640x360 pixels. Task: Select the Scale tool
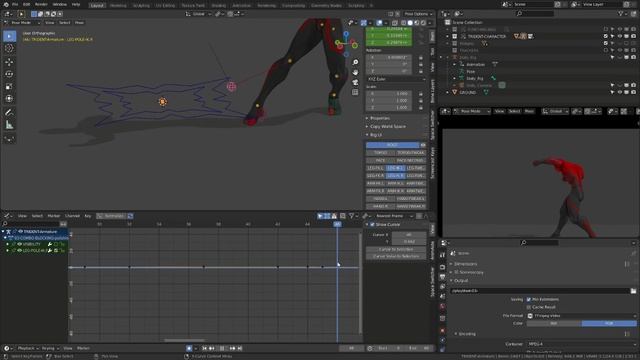(9, 87)
